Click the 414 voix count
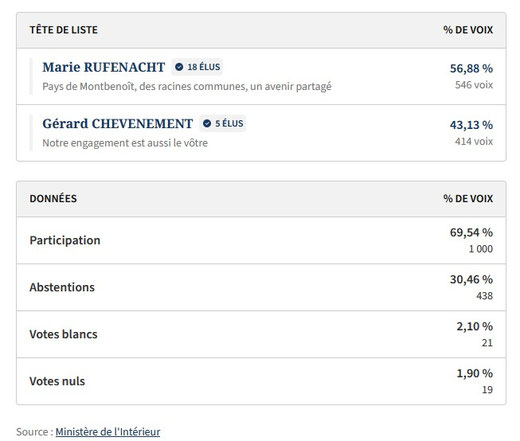 click(474, 141)
